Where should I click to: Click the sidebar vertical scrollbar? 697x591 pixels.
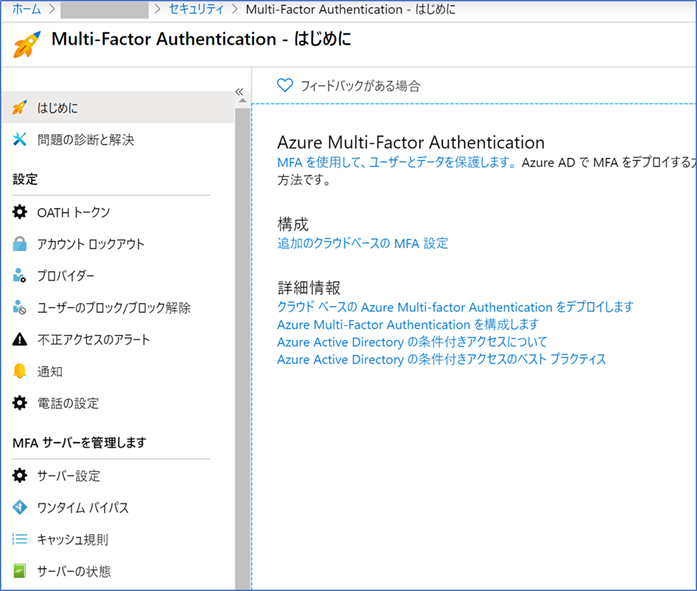[243, 347]
